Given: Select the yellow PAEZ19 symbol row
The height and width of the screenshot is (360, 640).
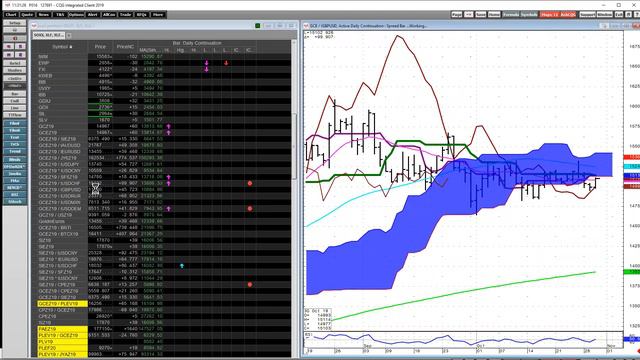Looking at the screenshot, I should (62, 329).
